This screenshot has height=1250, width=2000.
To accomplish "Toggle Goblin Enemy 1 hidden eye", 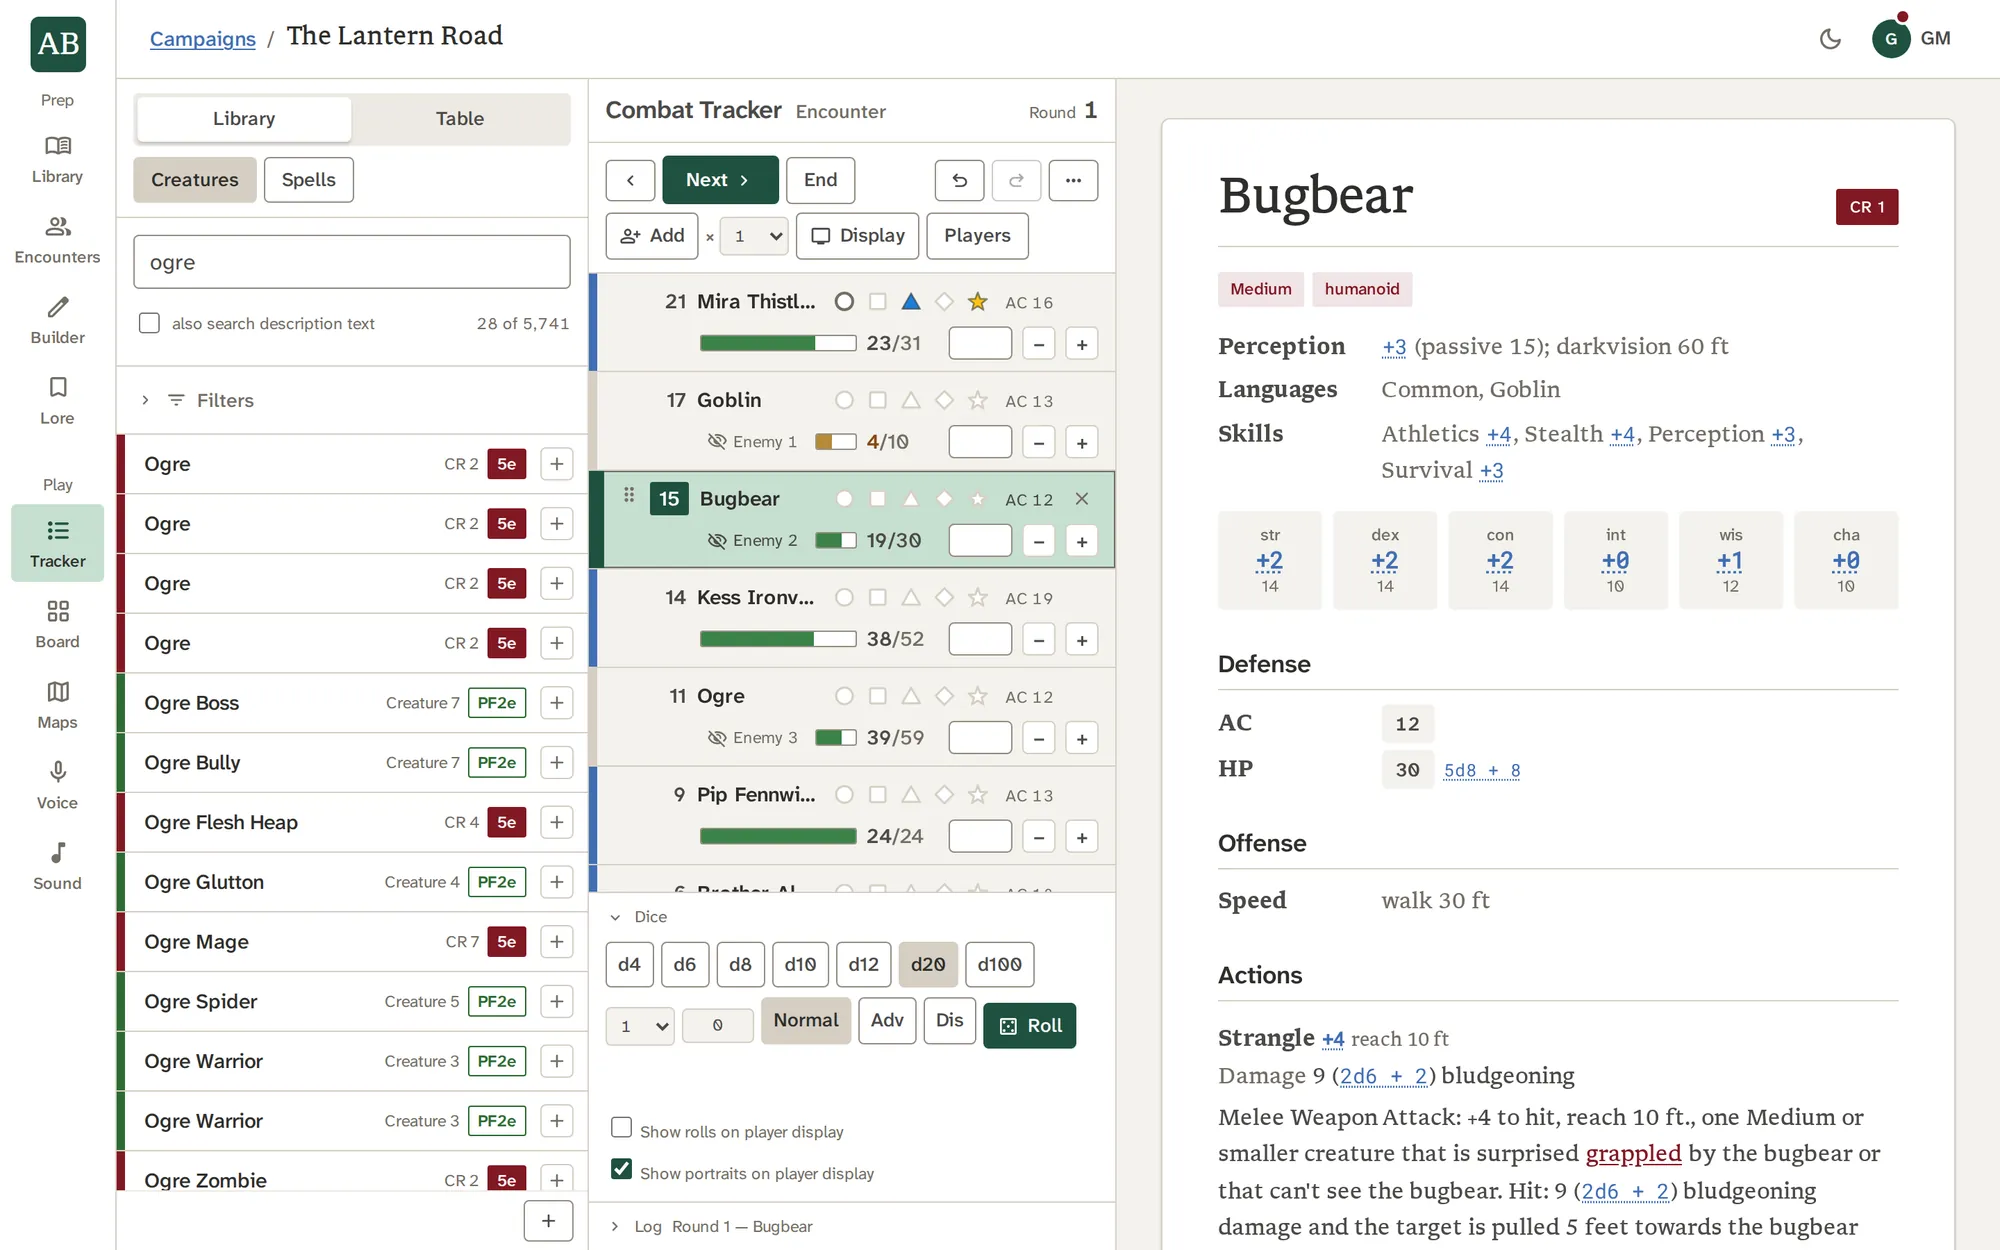I will (x=716, y=441).
